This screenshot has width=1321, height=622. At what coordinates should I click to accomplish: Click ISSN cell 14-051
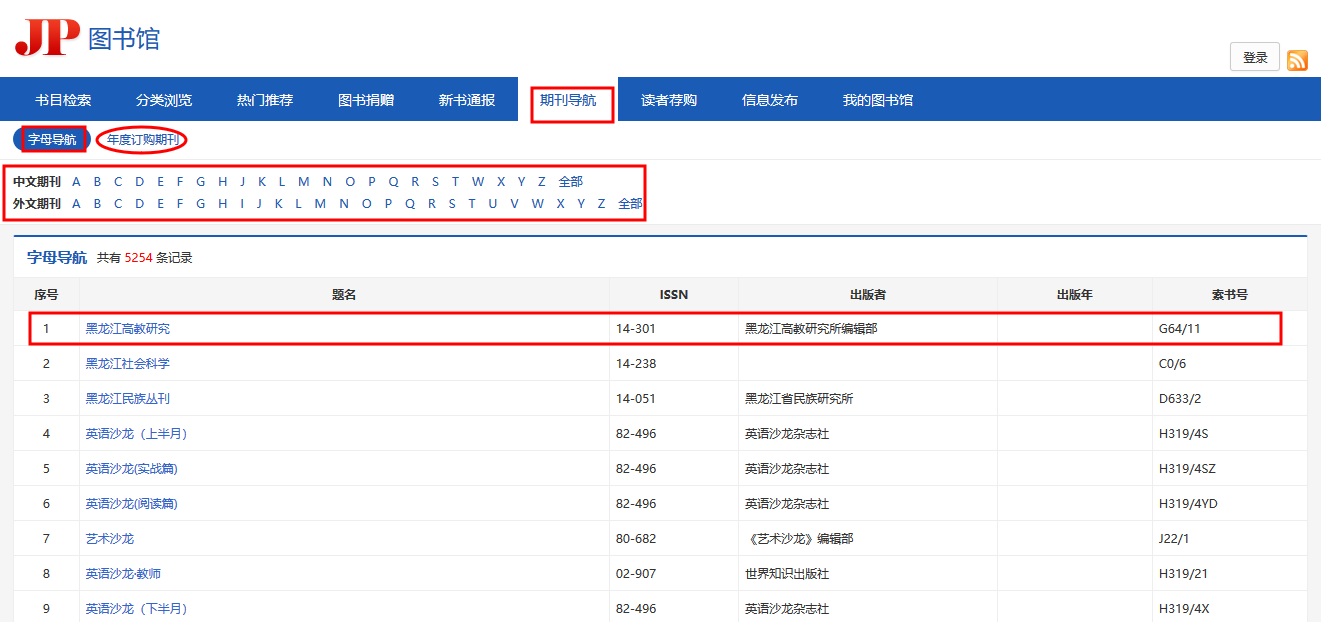[636, 399]
